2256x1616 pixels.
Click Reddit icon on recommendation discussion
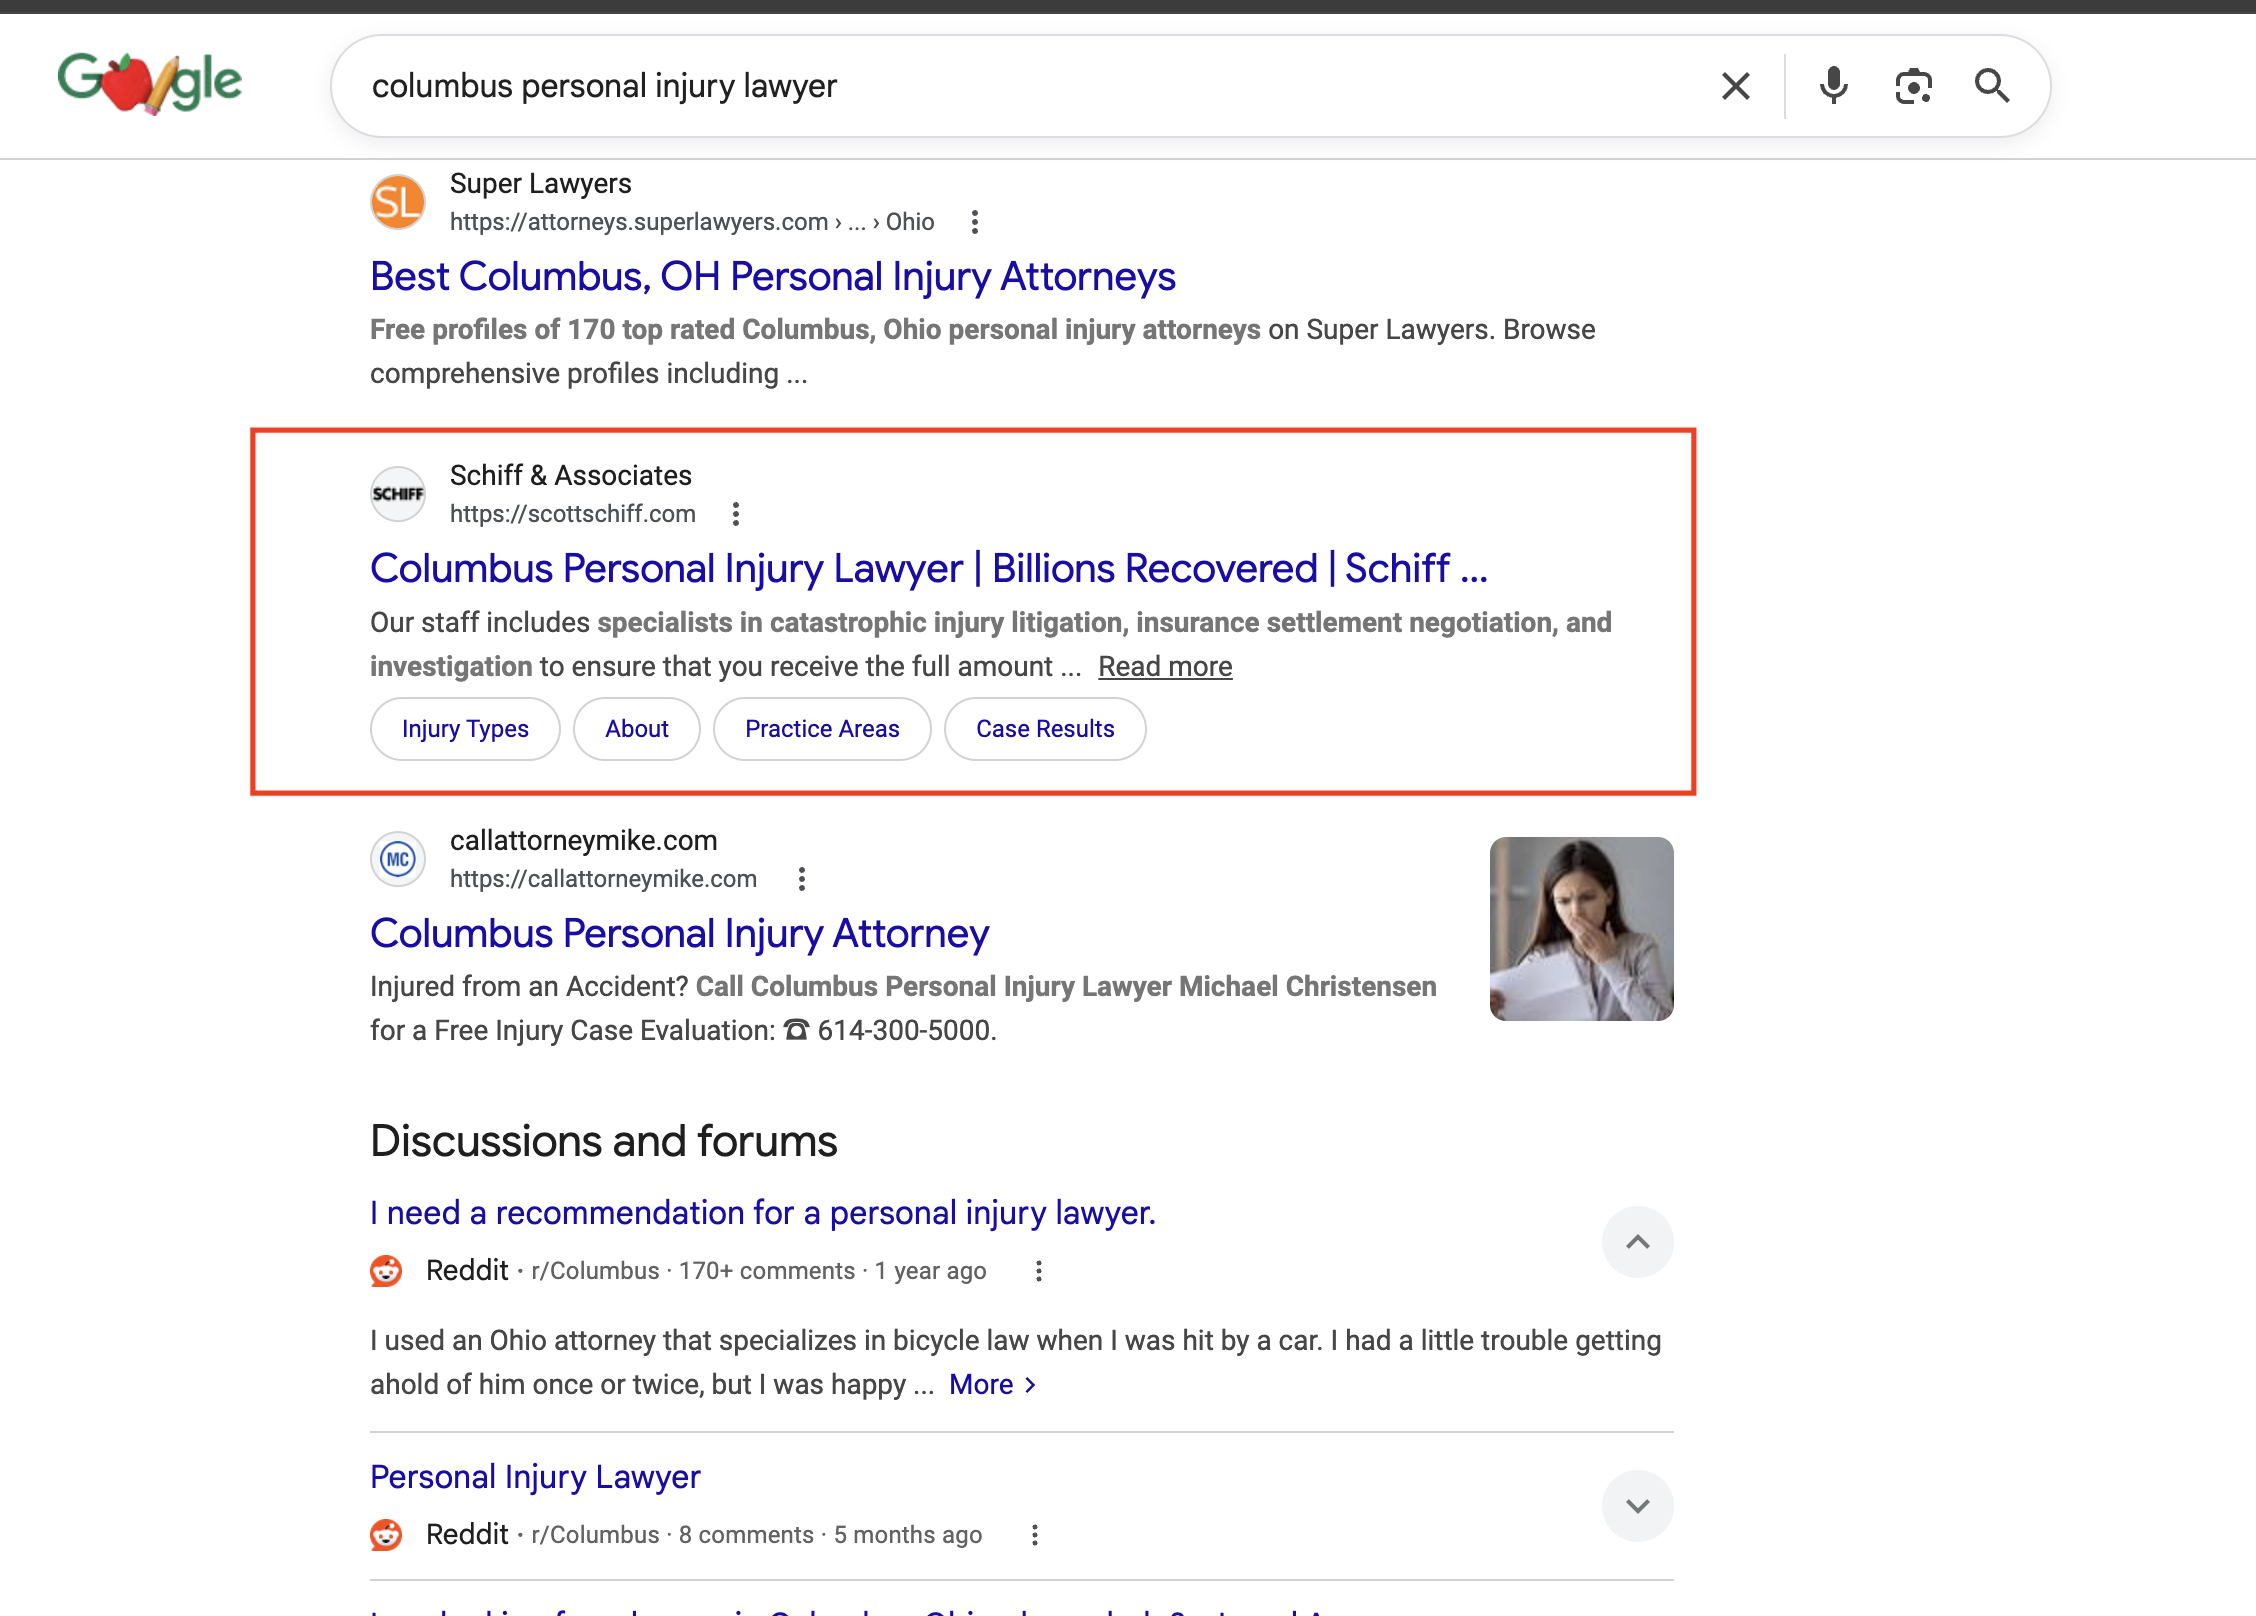pos(386,1271)
